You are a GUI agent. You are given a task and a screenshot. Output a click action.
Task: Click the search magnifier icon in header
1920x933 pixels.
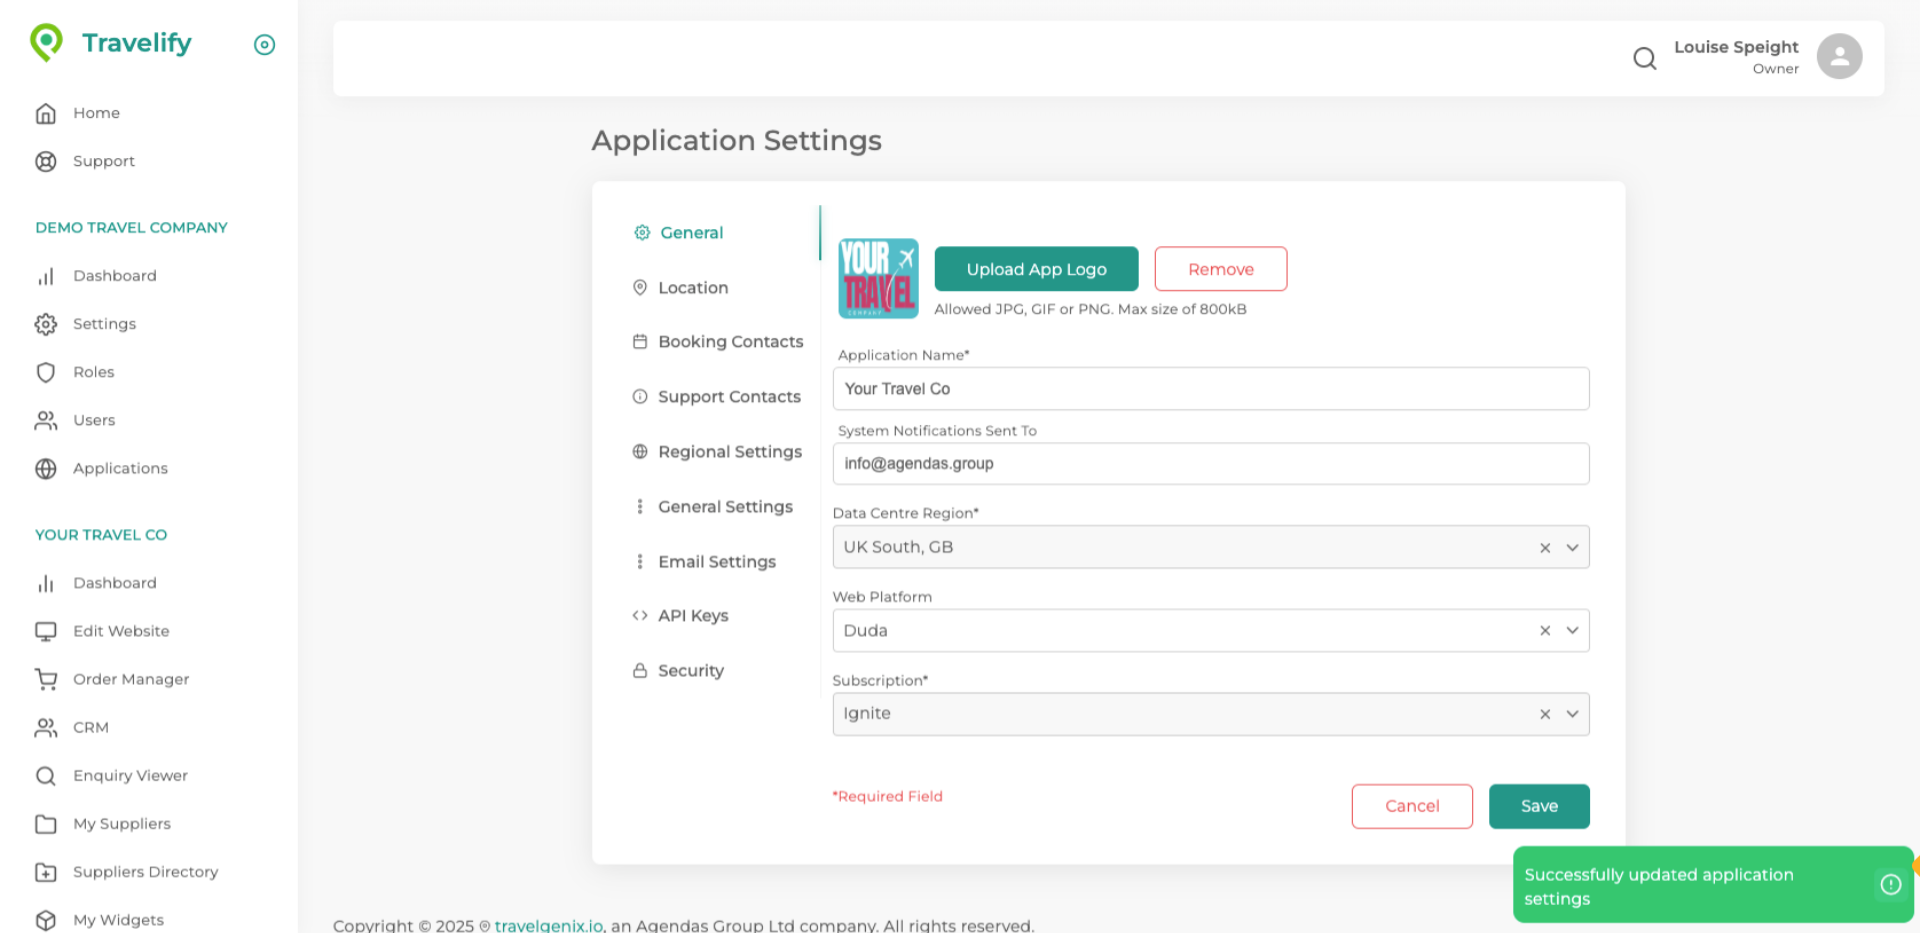1644,59
